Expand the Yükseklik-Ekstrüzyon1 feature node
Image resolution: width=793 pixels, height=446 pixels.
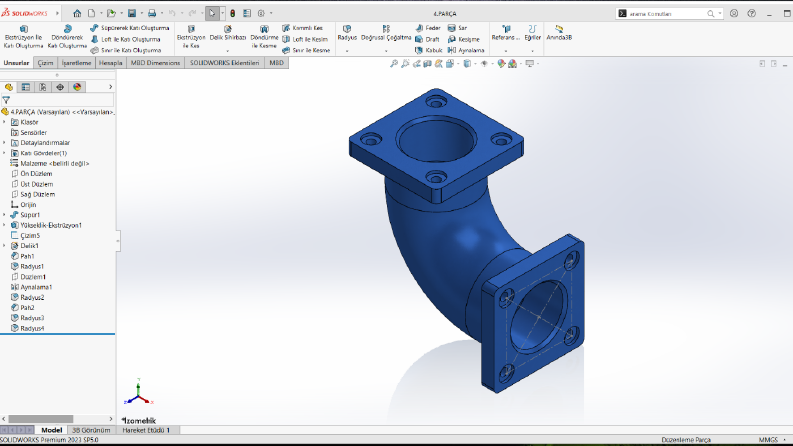click(5, 225)
